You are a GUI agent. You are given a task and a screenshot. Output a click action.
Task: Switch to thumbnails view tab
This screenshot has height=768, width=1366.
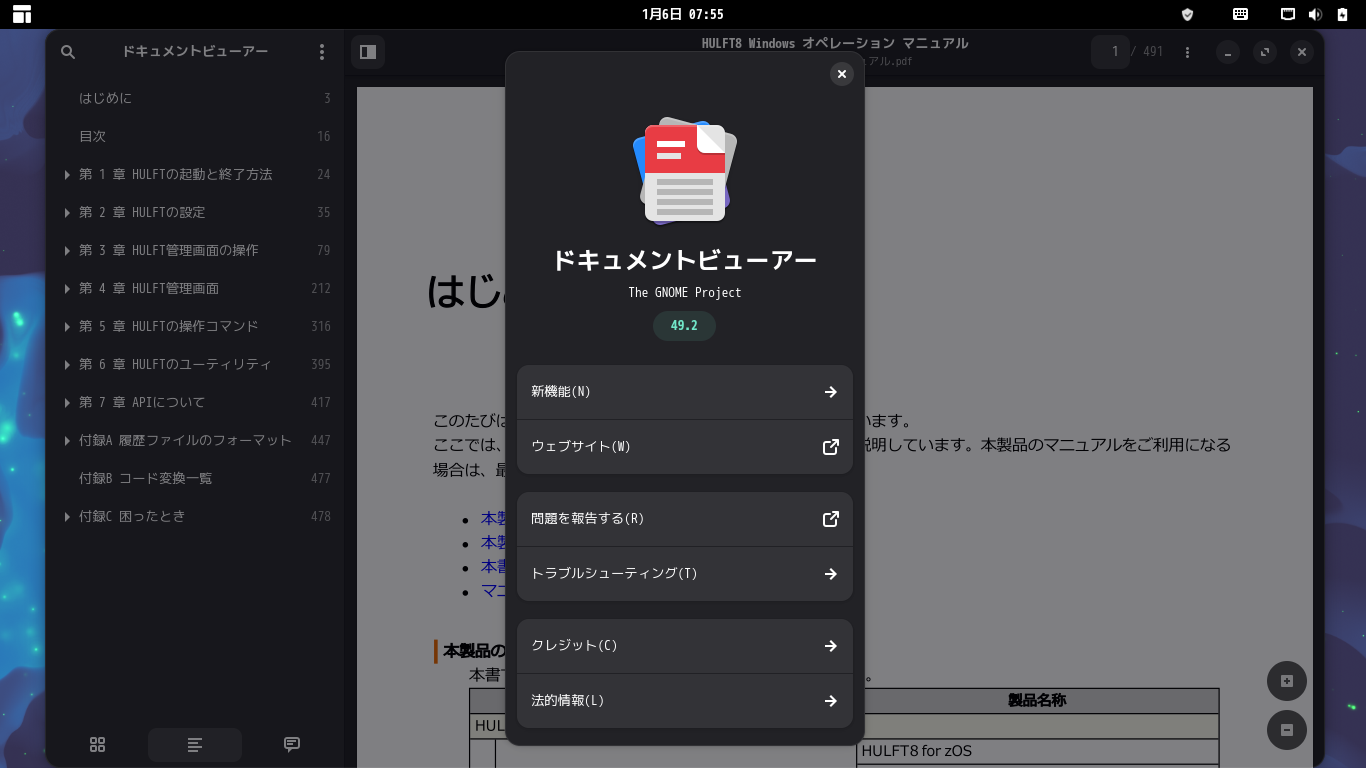pos(97,745)
